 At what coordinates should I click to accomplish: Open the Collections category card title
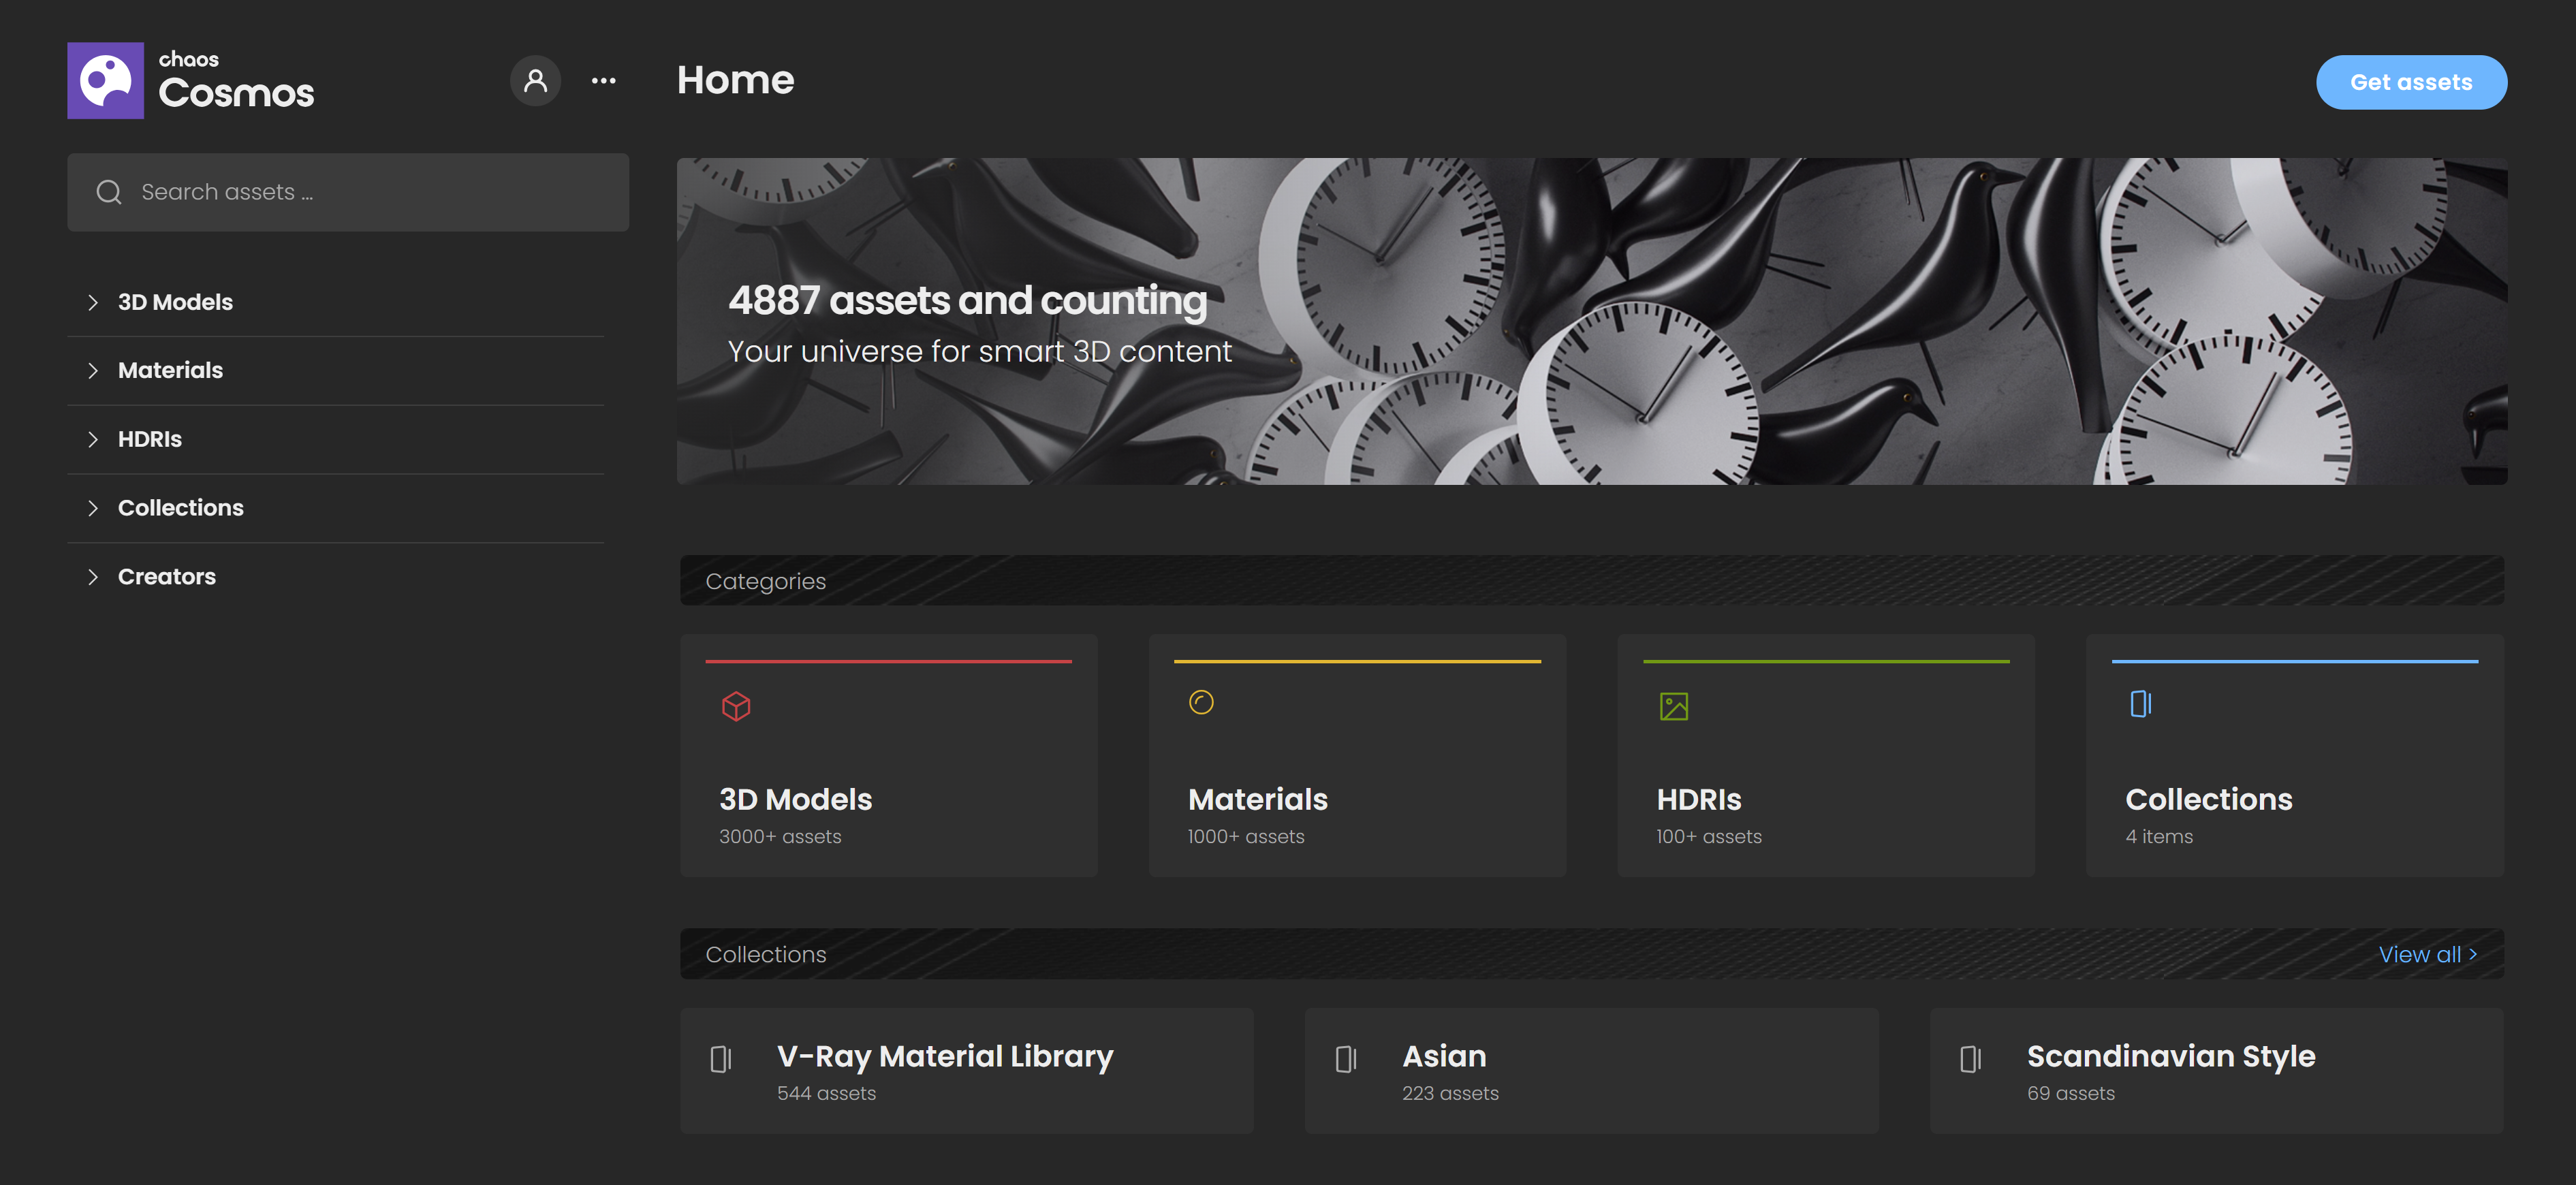(x=2208, y=800)
